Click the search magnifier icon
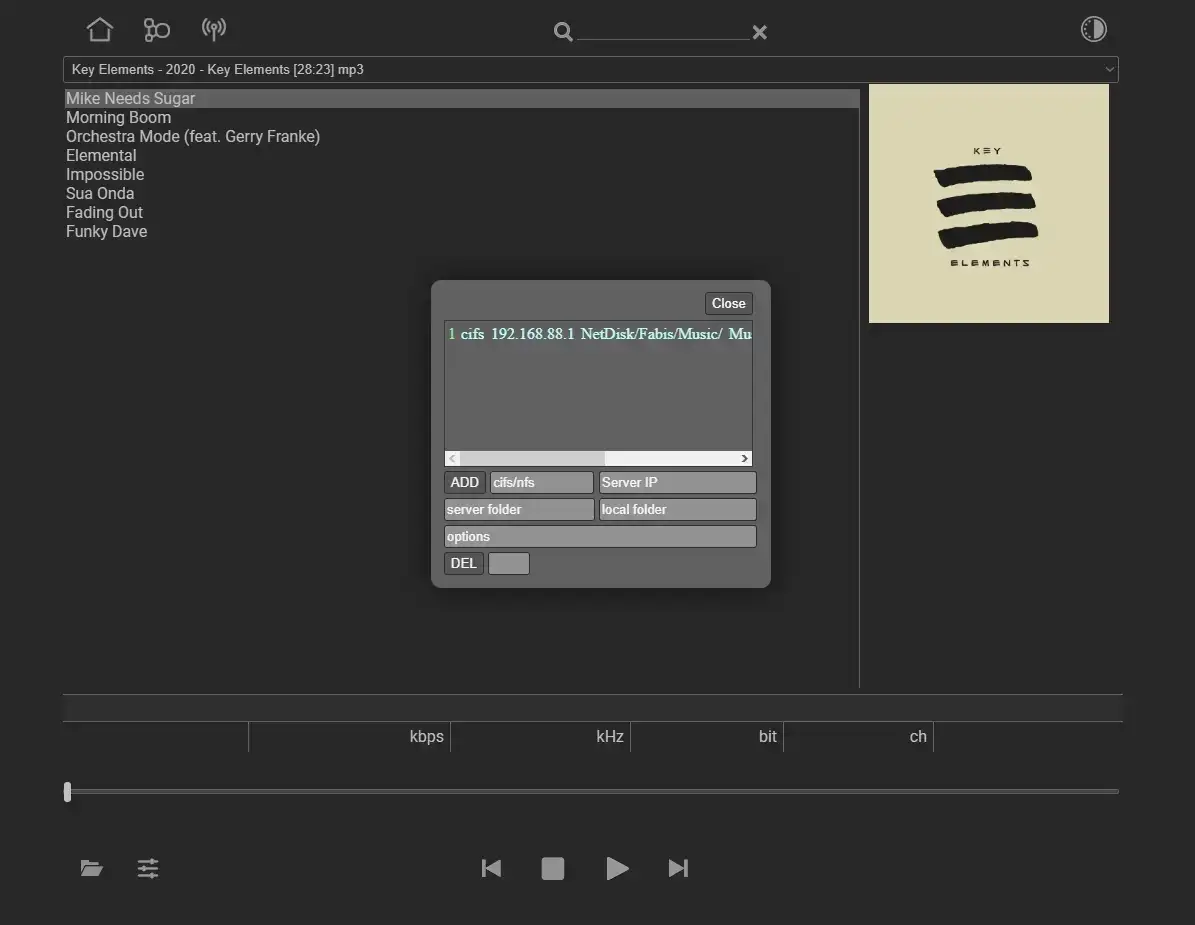The image size is (1195, 925). pos(563,32)
